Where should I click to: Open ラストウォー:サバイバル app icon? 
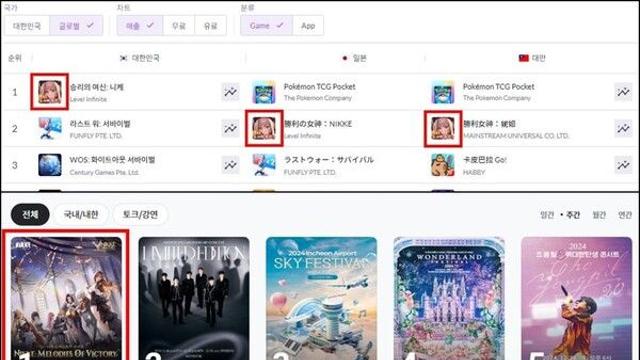coord(264,164)
